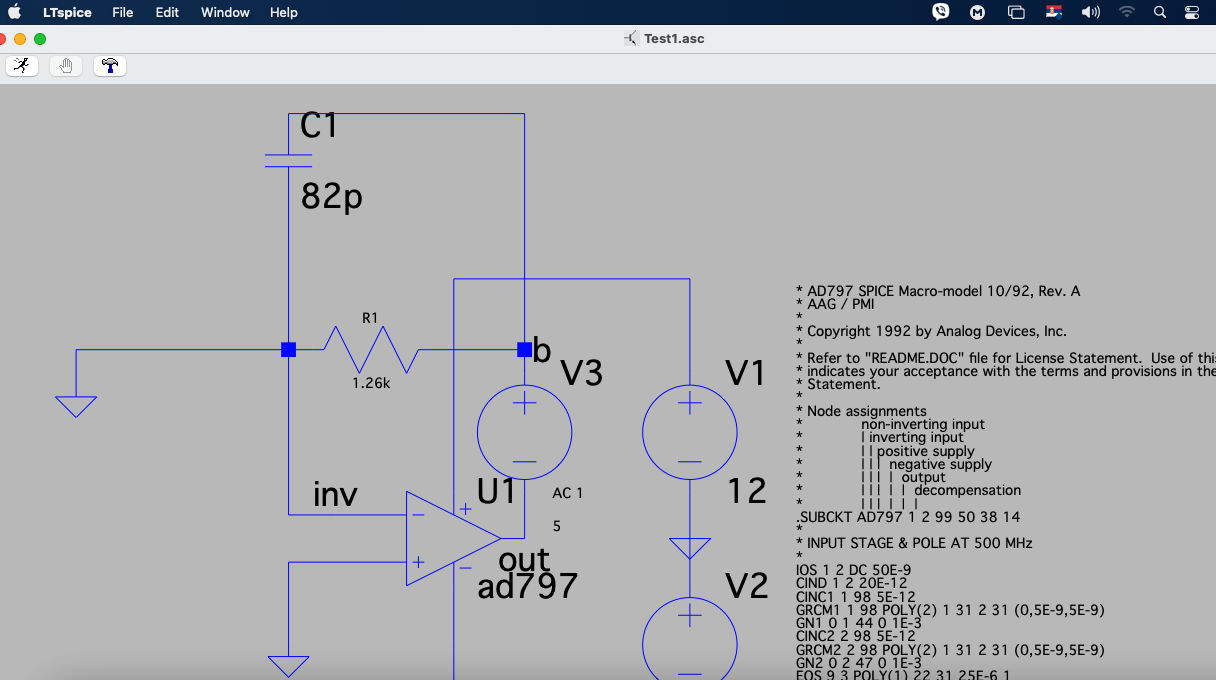
Task: Click the ground symbol below V1
Action: pos(689,548)
